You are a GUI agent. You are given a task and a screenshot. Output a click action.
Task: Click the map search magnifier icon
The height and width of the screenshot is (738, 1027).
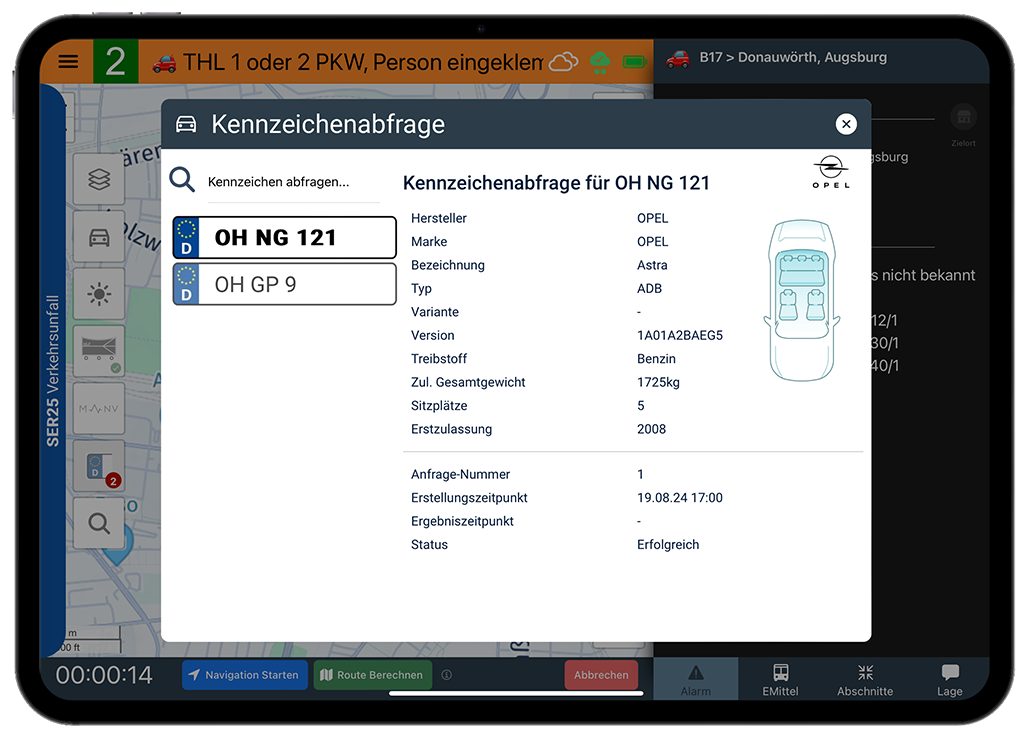pos(99,523)
